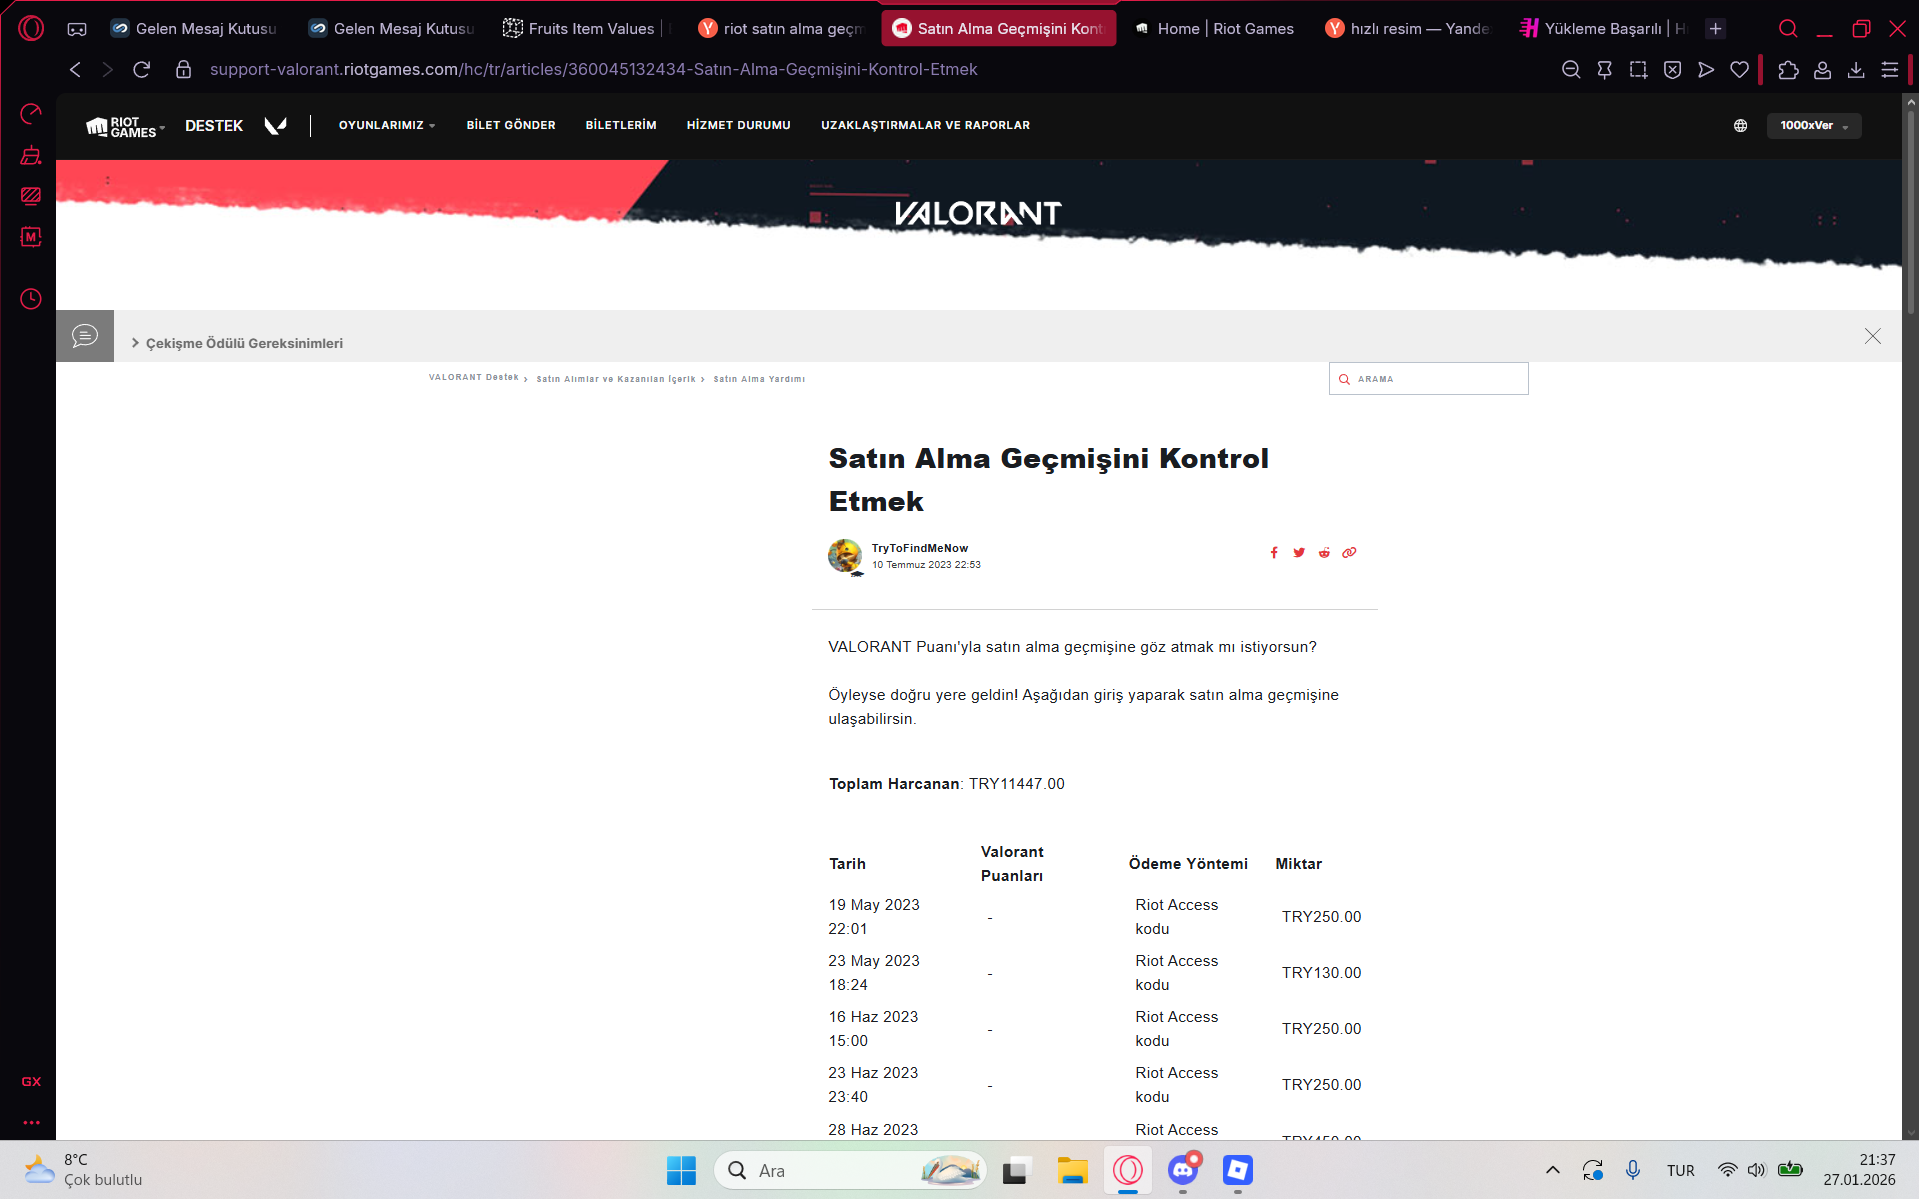Click the 19 May 2023 date cell

click(874, 917)
